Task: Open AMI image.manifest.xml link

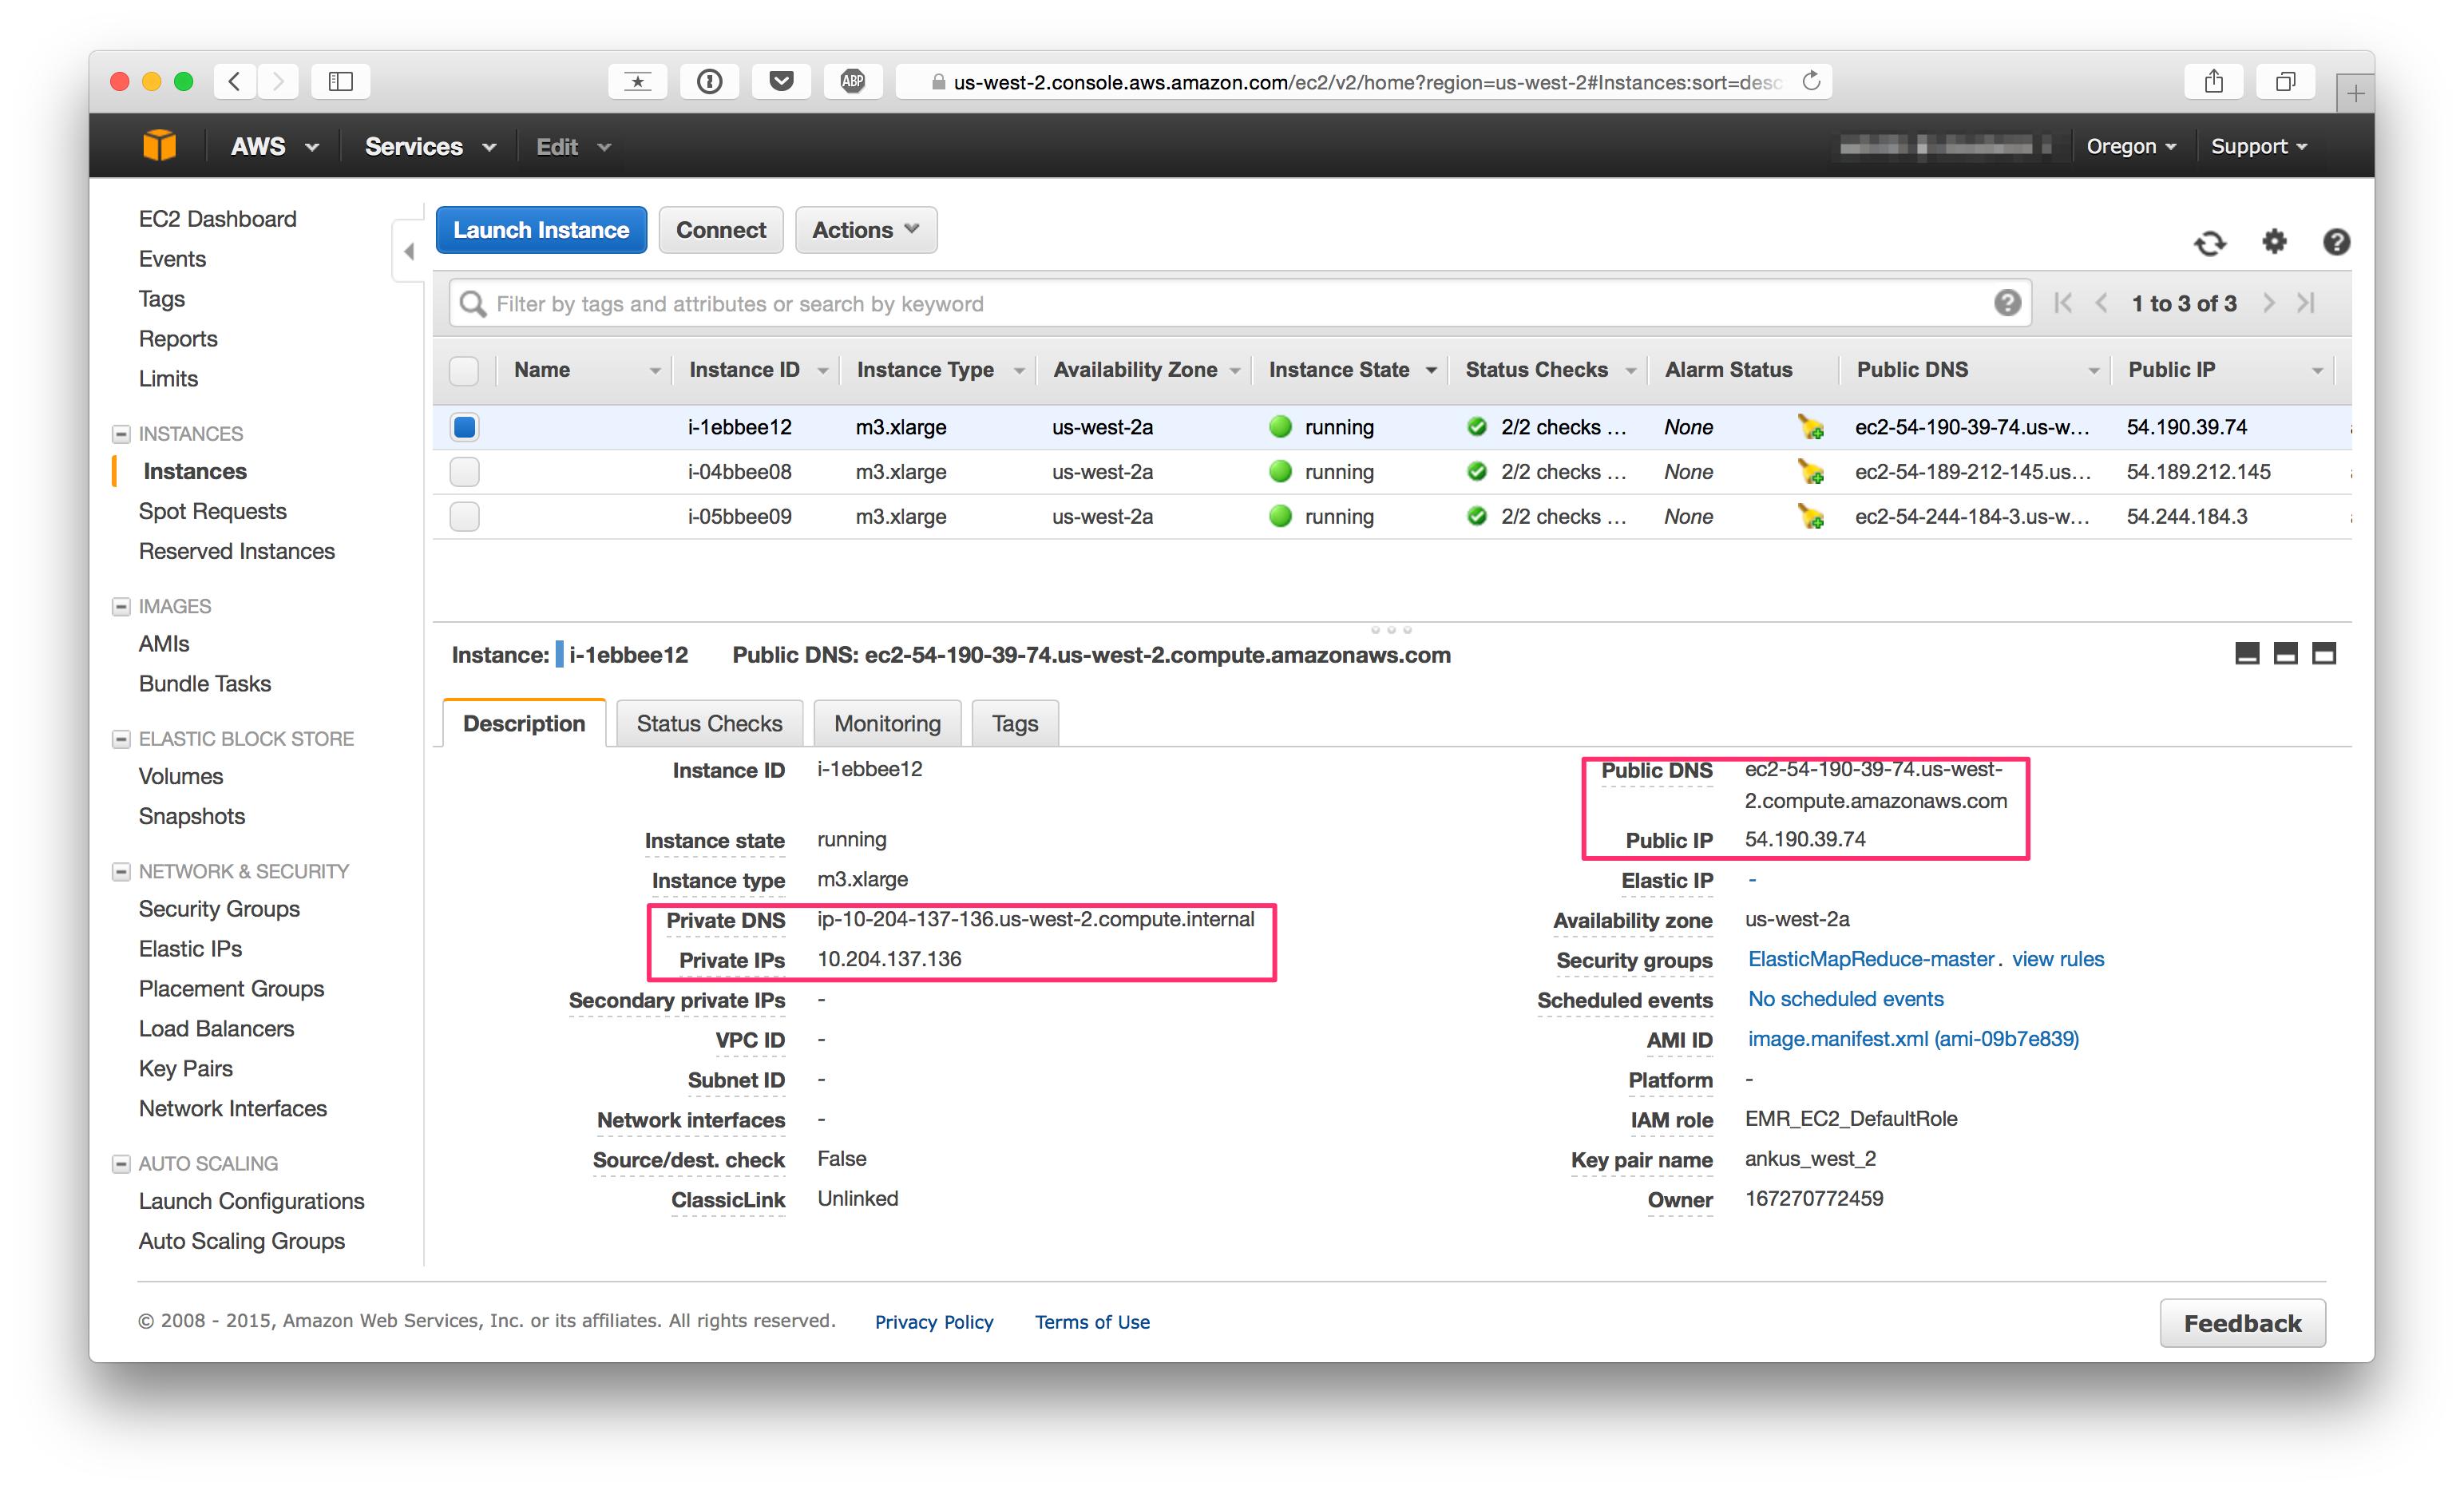Action: tap(1912, 1039)
